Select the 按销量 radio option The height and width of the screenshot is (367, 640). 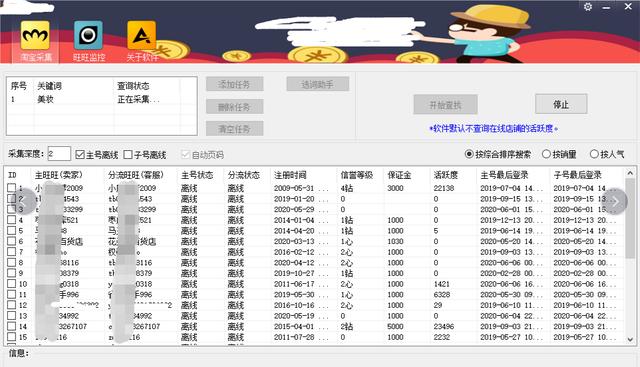click(546, 154)
